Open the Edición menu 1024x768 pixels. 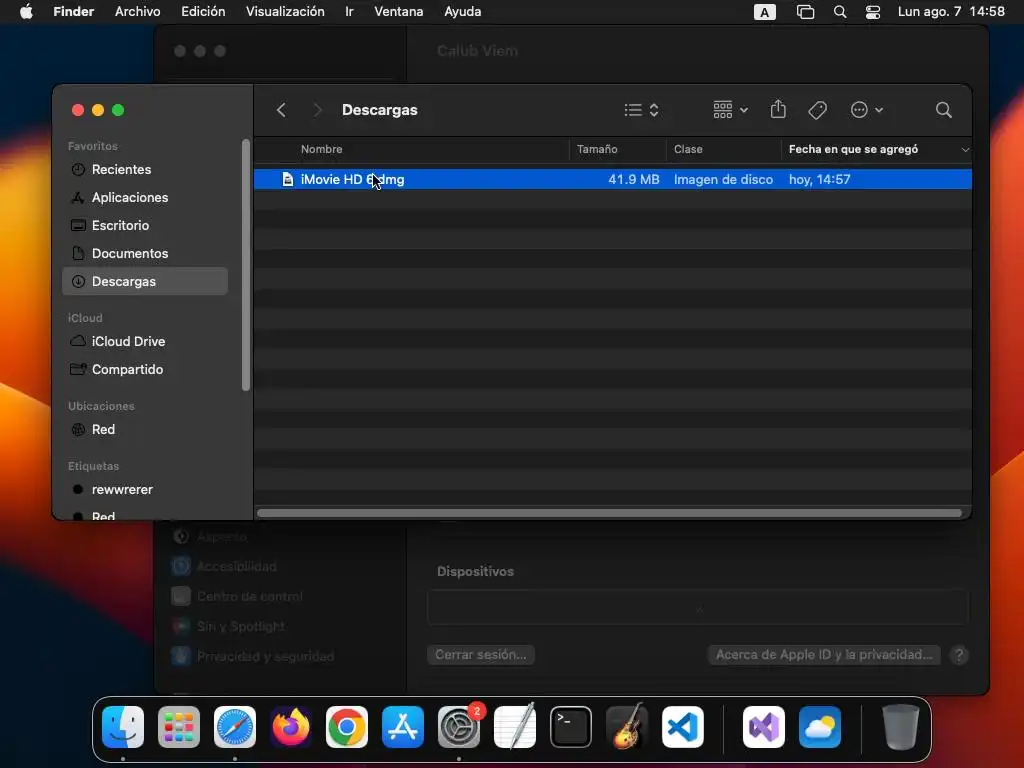coord(203,12)
